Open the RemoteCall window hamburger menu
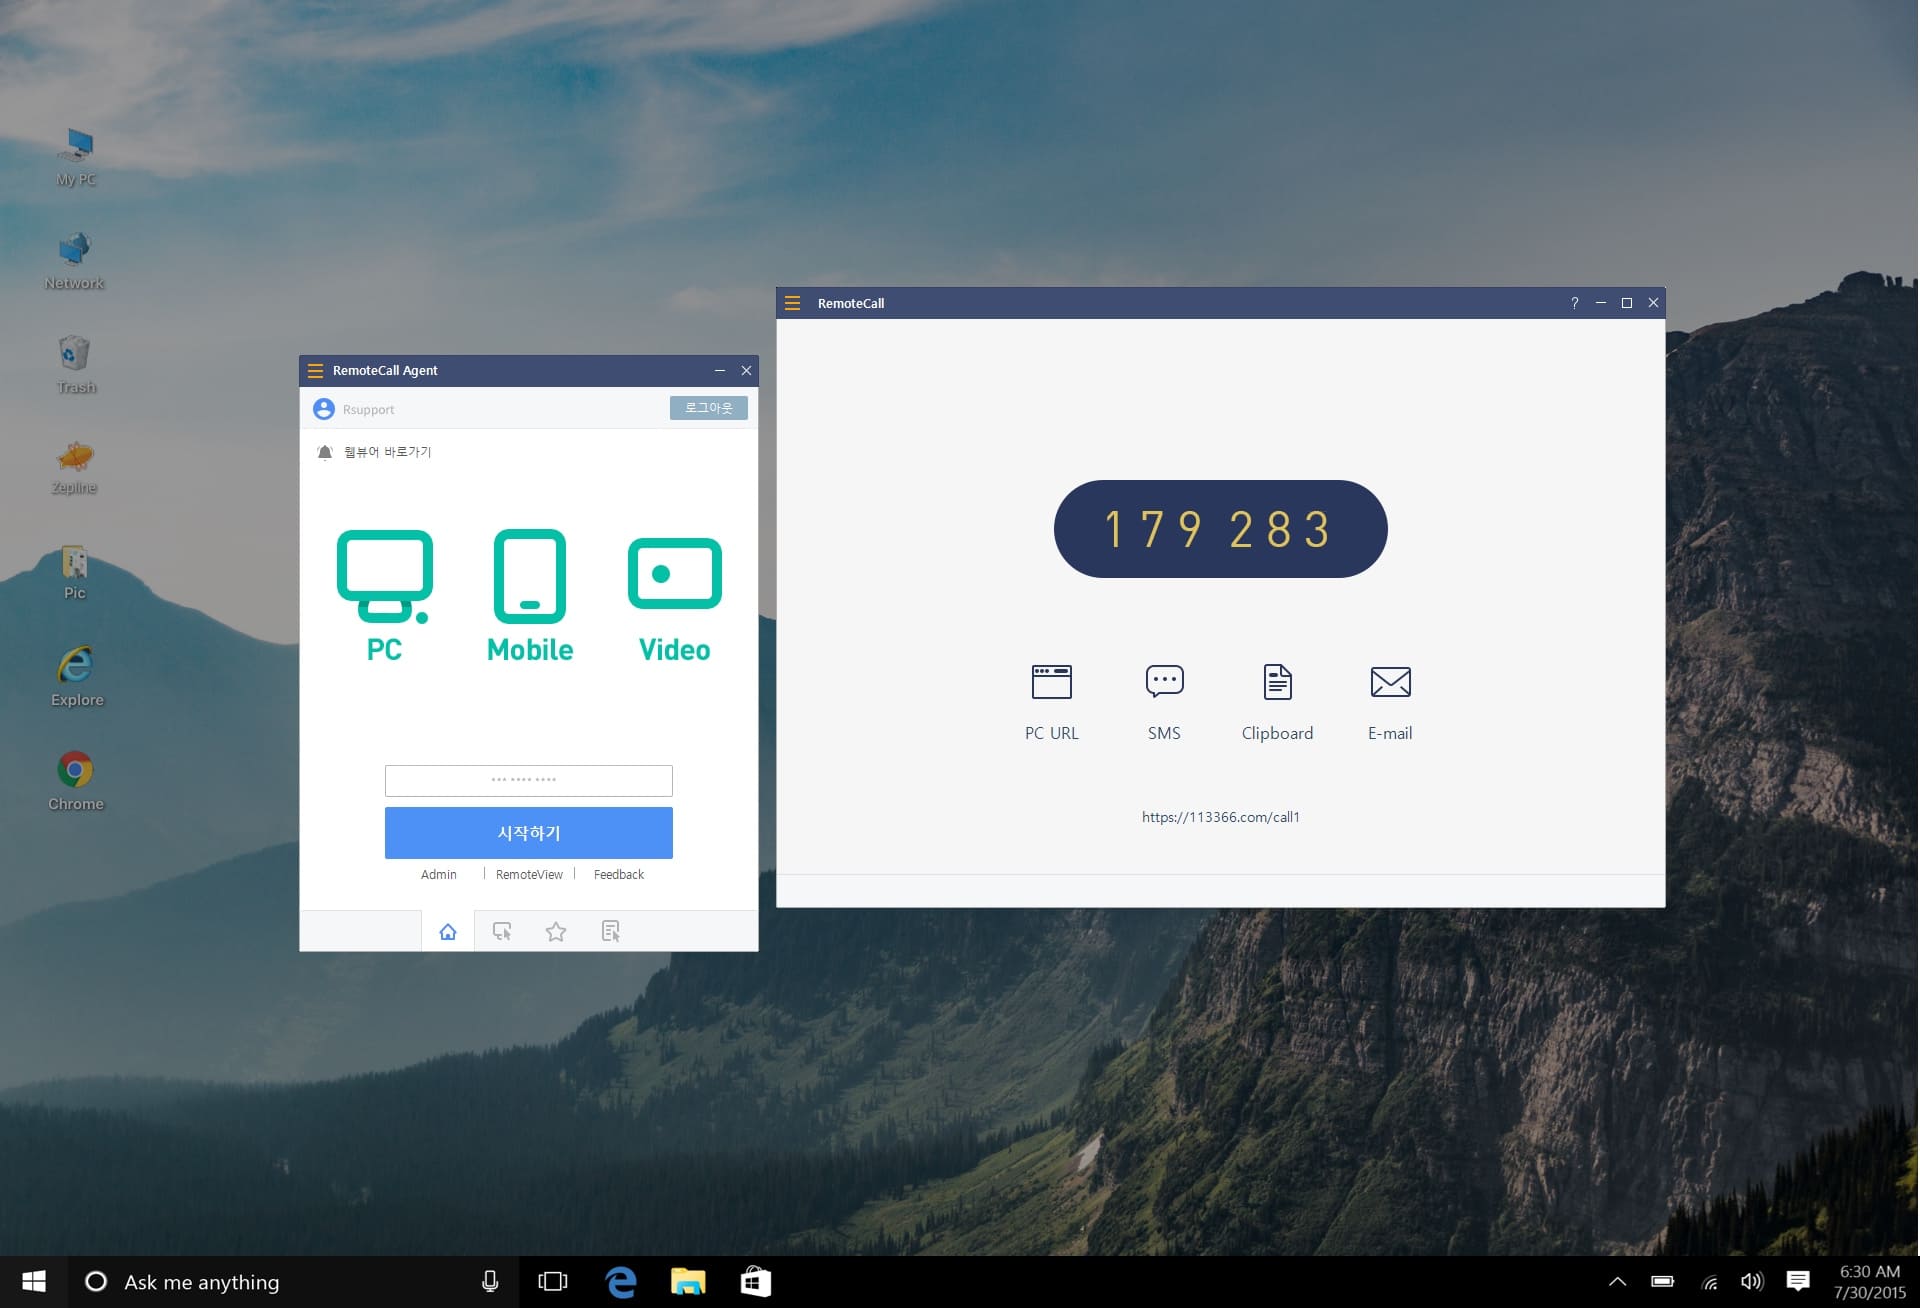1920x1308 pixels. (x=792, y=303)
